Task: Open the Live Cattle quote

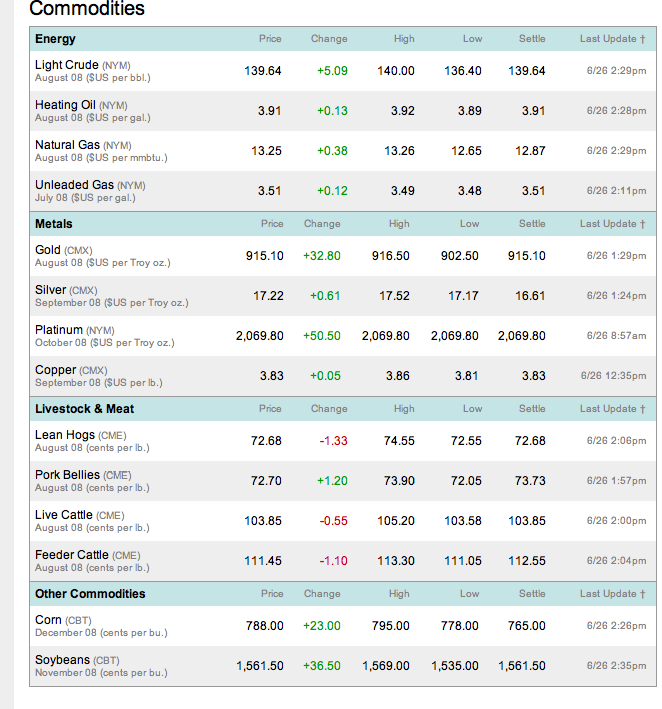Action: [x=64, y=515]
